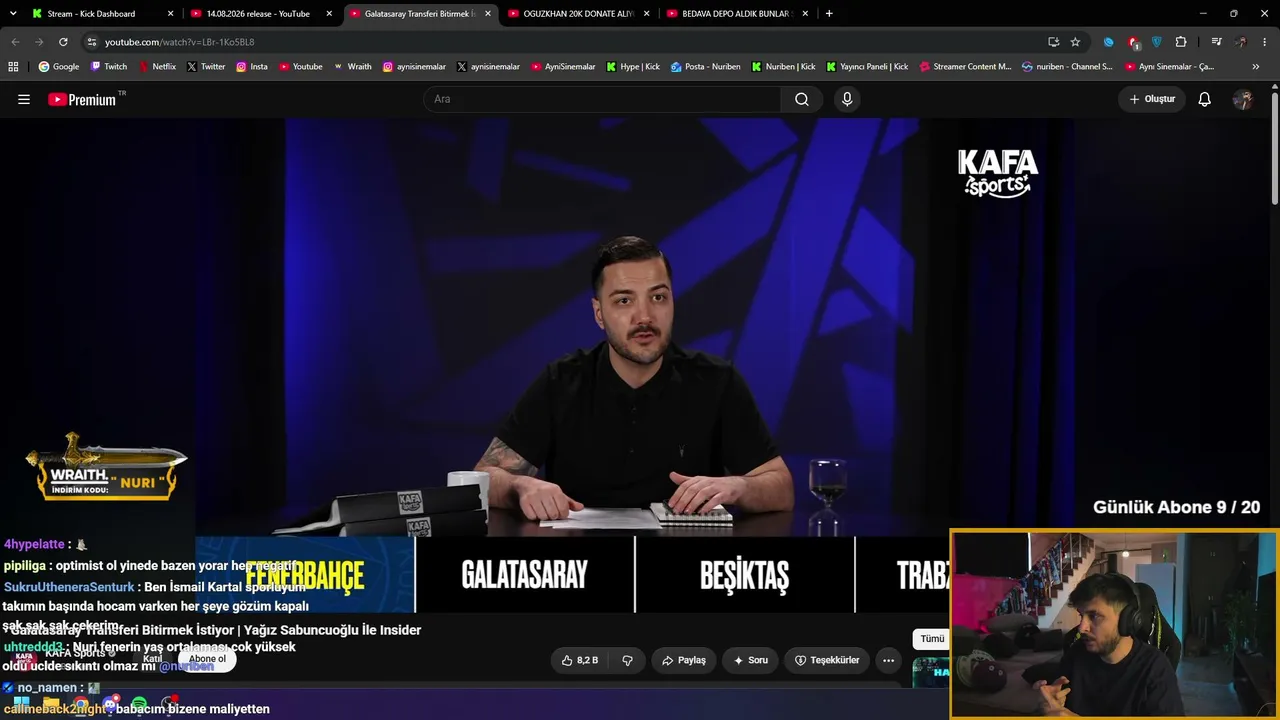
Task: Open a new browser tab
Action: point(829,14)
